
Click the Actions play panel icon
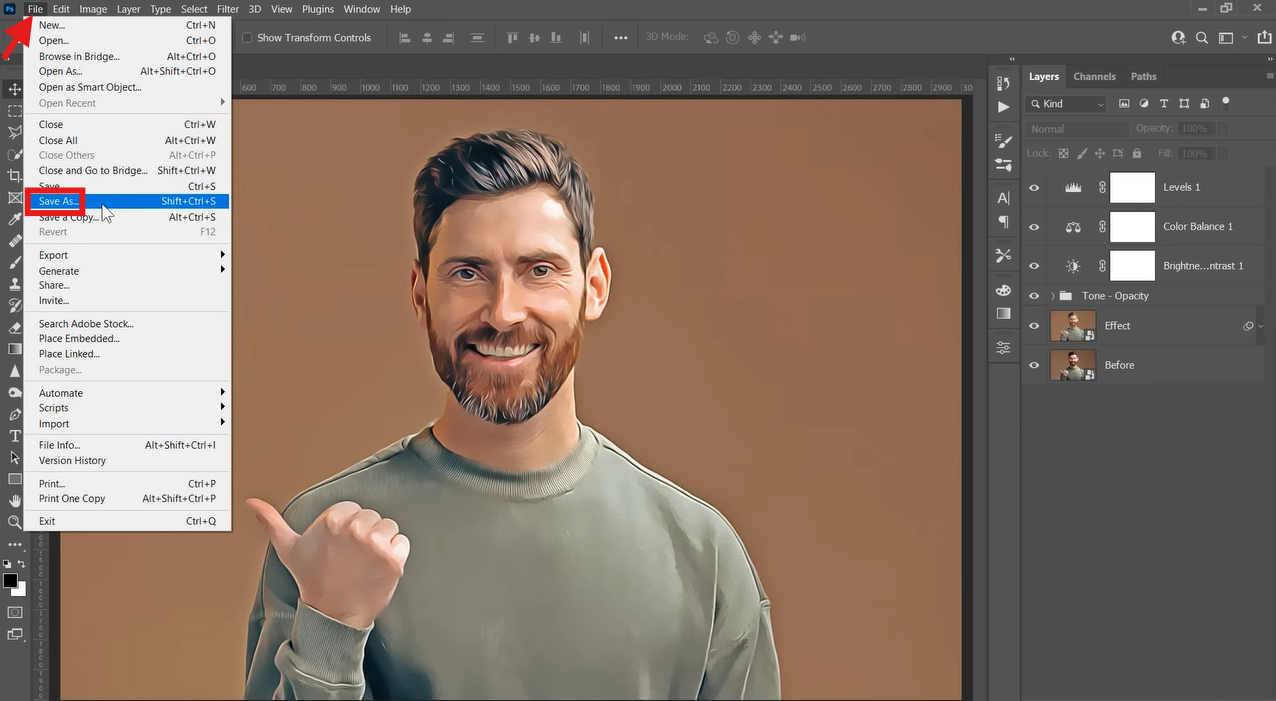tap(1003, 107)
